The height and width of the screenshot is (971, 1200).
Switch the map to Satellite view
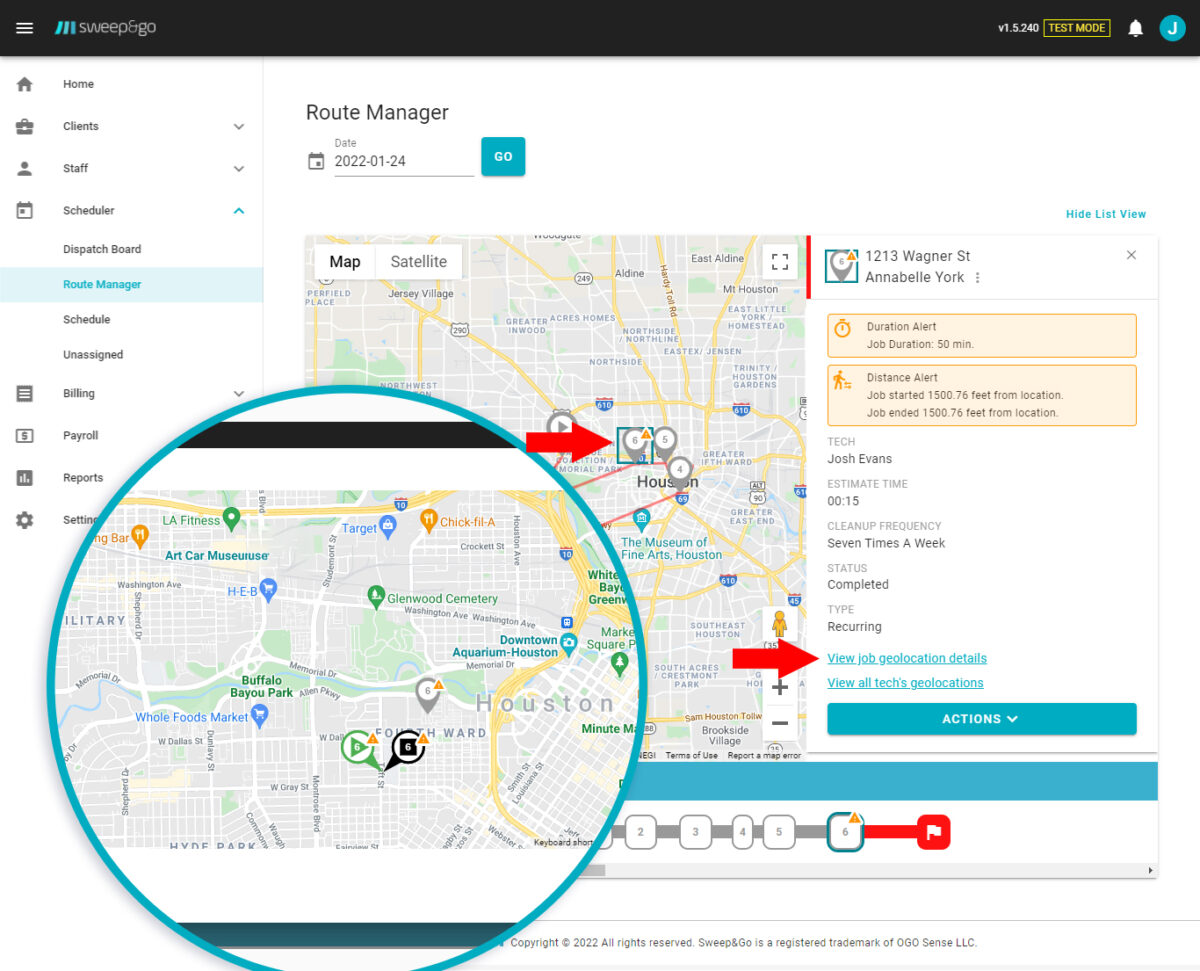tap(418, 261)
